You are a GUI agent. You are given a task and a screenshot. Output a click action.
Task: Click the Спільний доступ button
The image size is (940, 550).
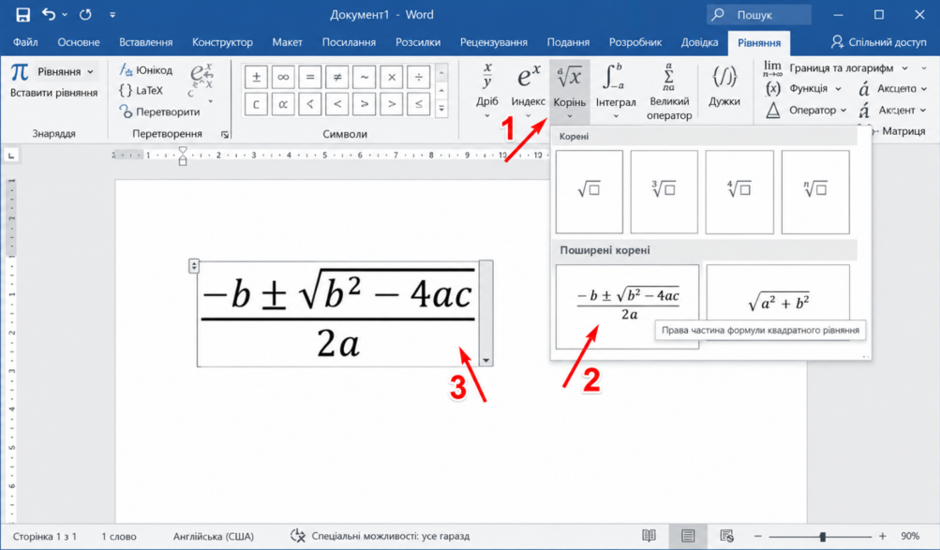(878, 42)
